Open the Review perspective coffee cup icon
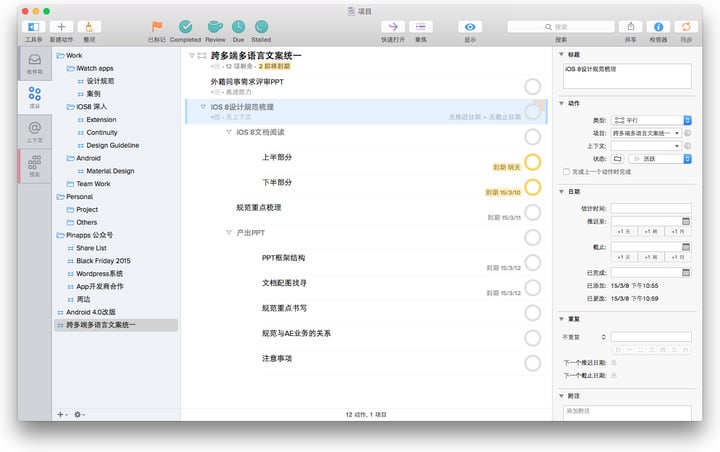 215,27
